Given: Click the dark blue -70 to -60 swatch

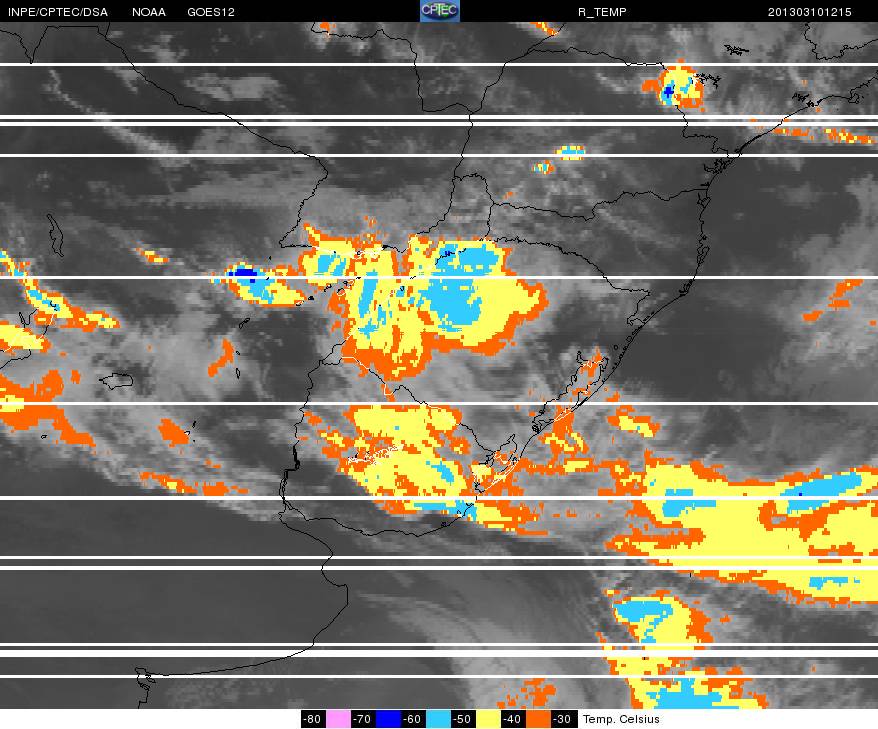Looking at the screenshot, I should click(388, 719).
